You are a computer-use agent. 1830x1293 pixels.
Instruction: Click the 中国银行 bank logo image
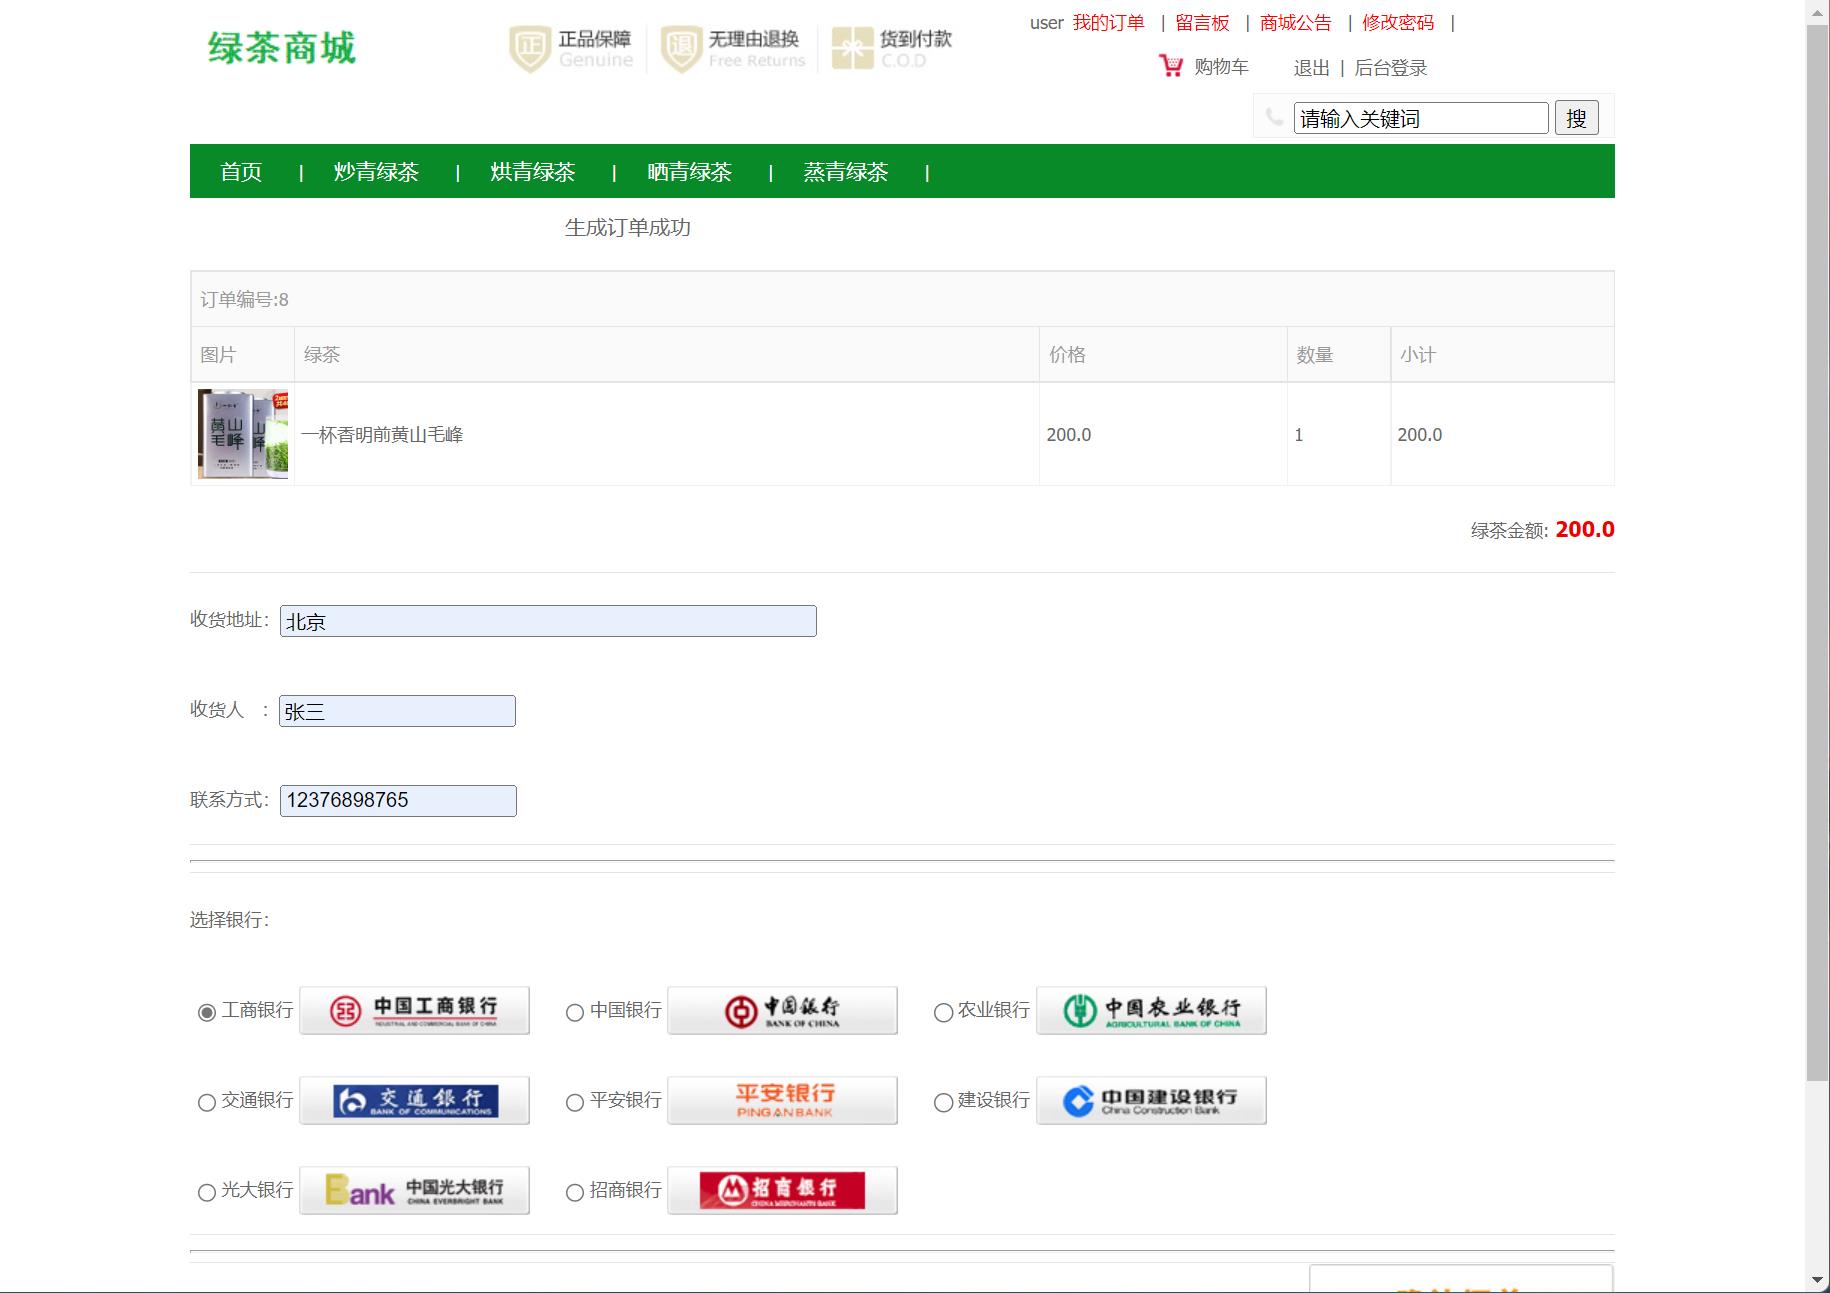783,1010
